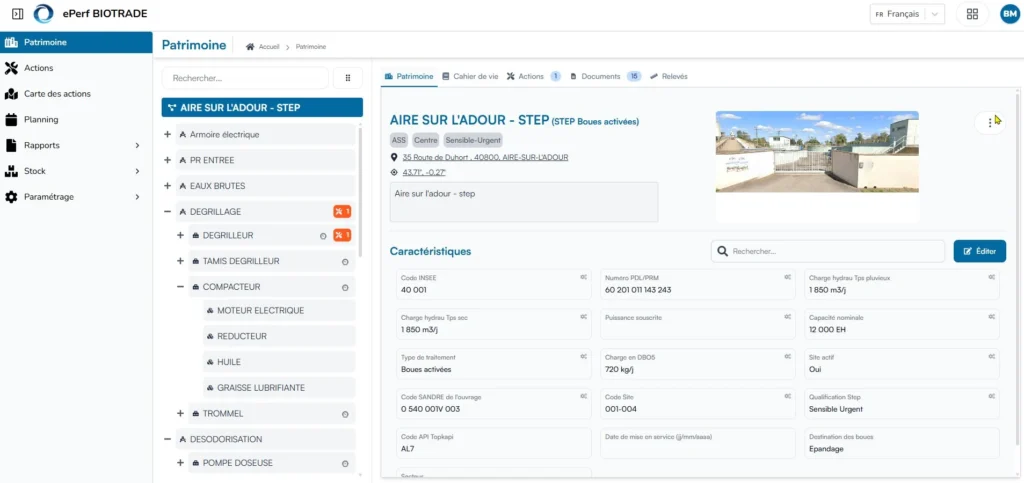
Task: Click the grid icon beside the tree search
Action: (347, 78)
